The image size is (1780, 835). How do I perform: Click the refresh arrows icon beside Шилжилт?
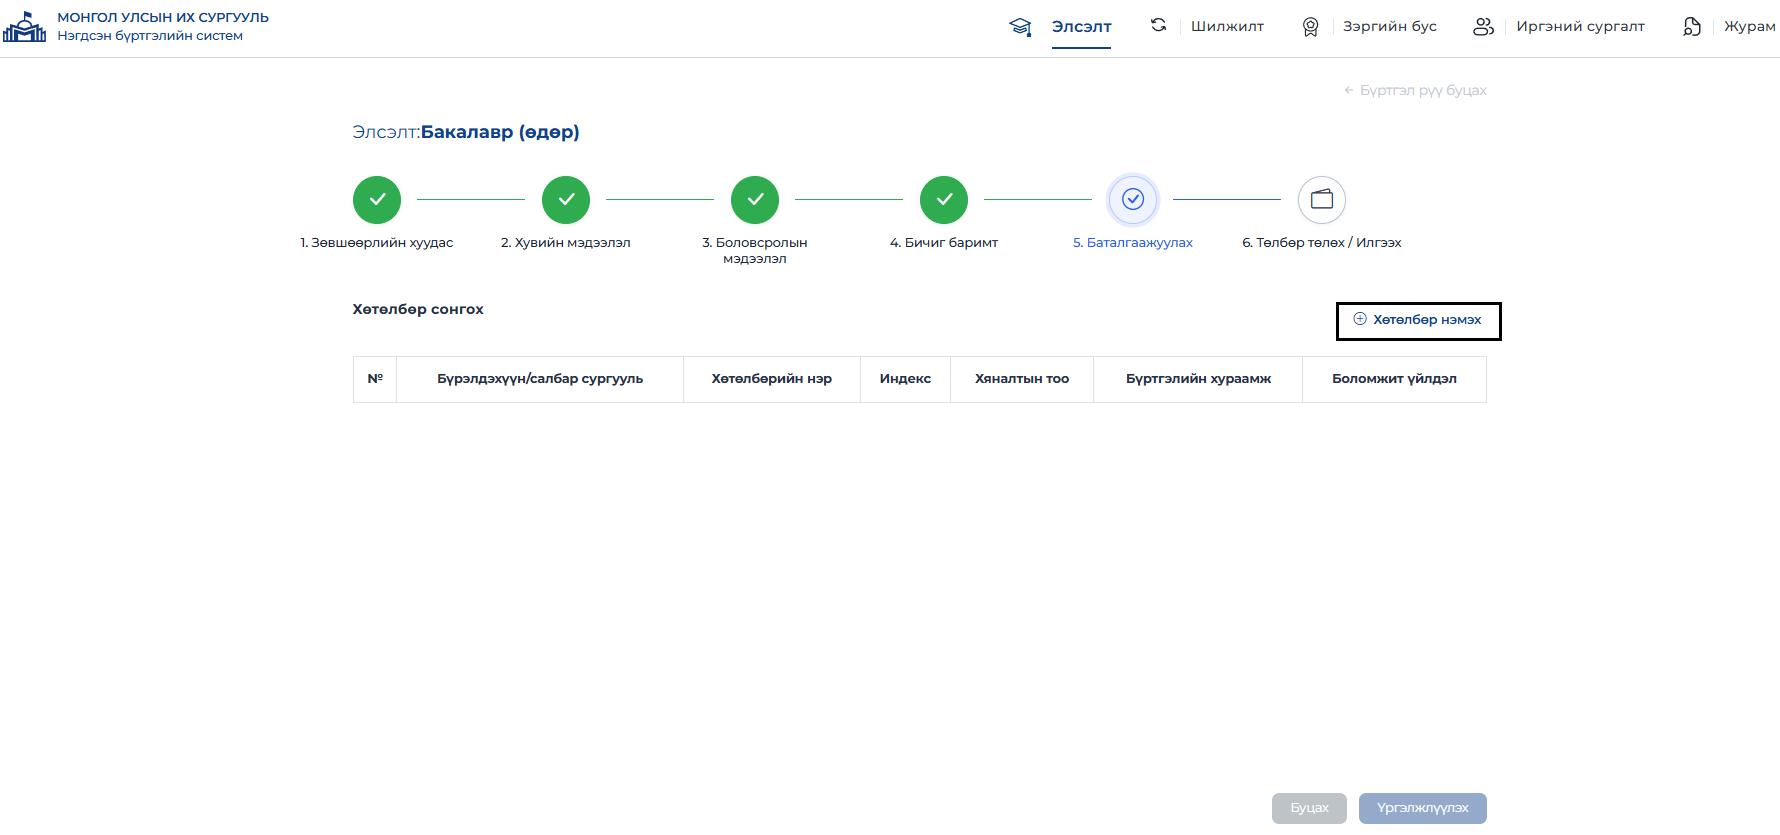(x=1158, y=25)
